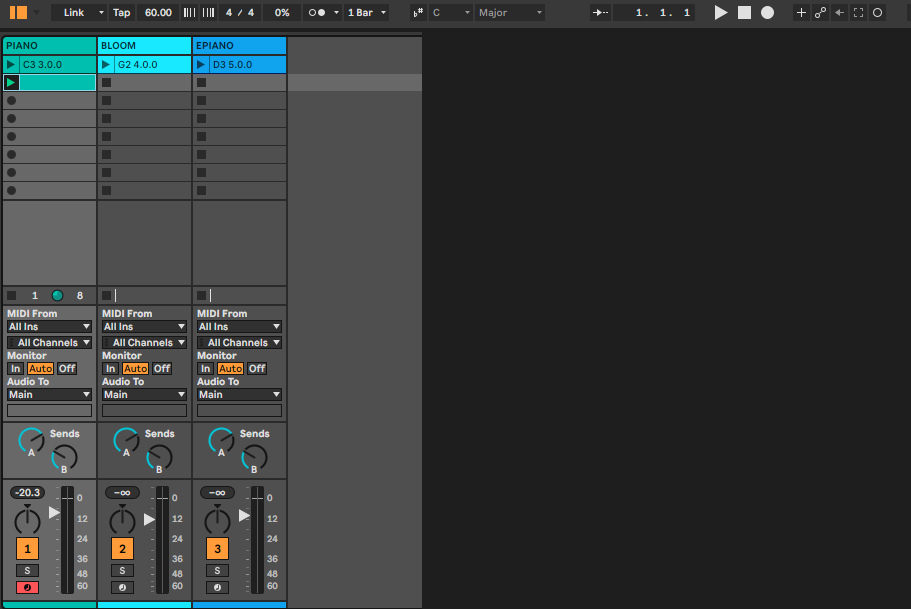This screenshot has width=911, height=609.
Task: Solo the BLOOM track
Action: click(x=122, y=571)
